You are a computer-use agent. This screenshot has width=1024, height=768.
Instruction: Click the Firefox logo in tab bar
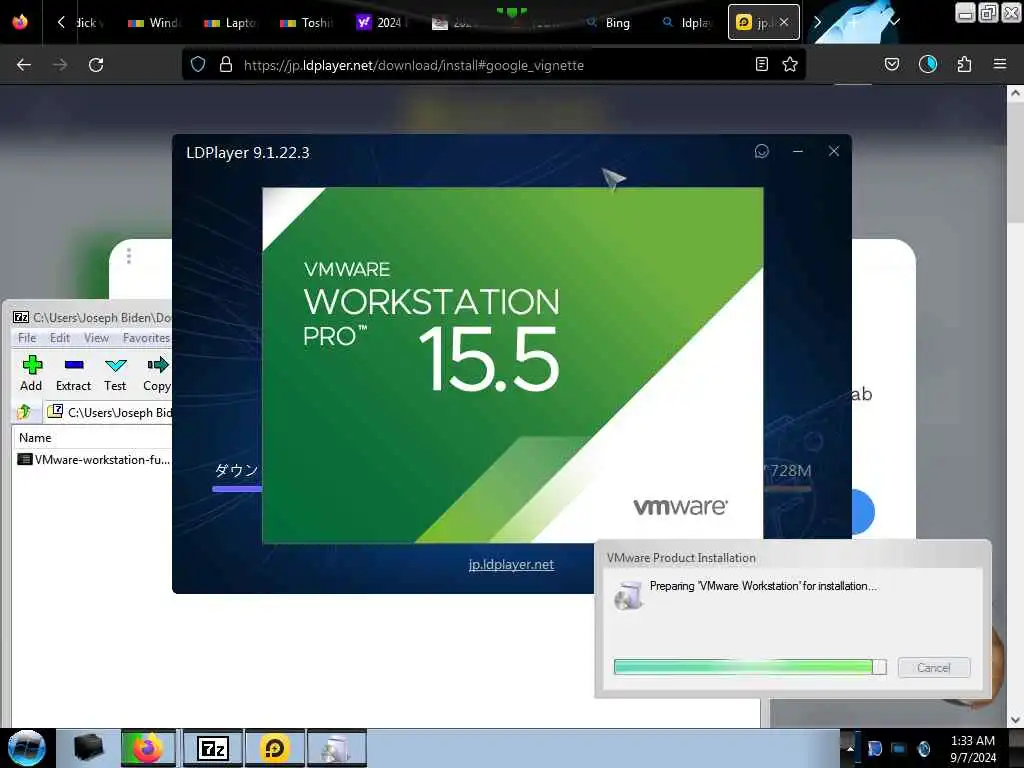[x=20, y=22]
